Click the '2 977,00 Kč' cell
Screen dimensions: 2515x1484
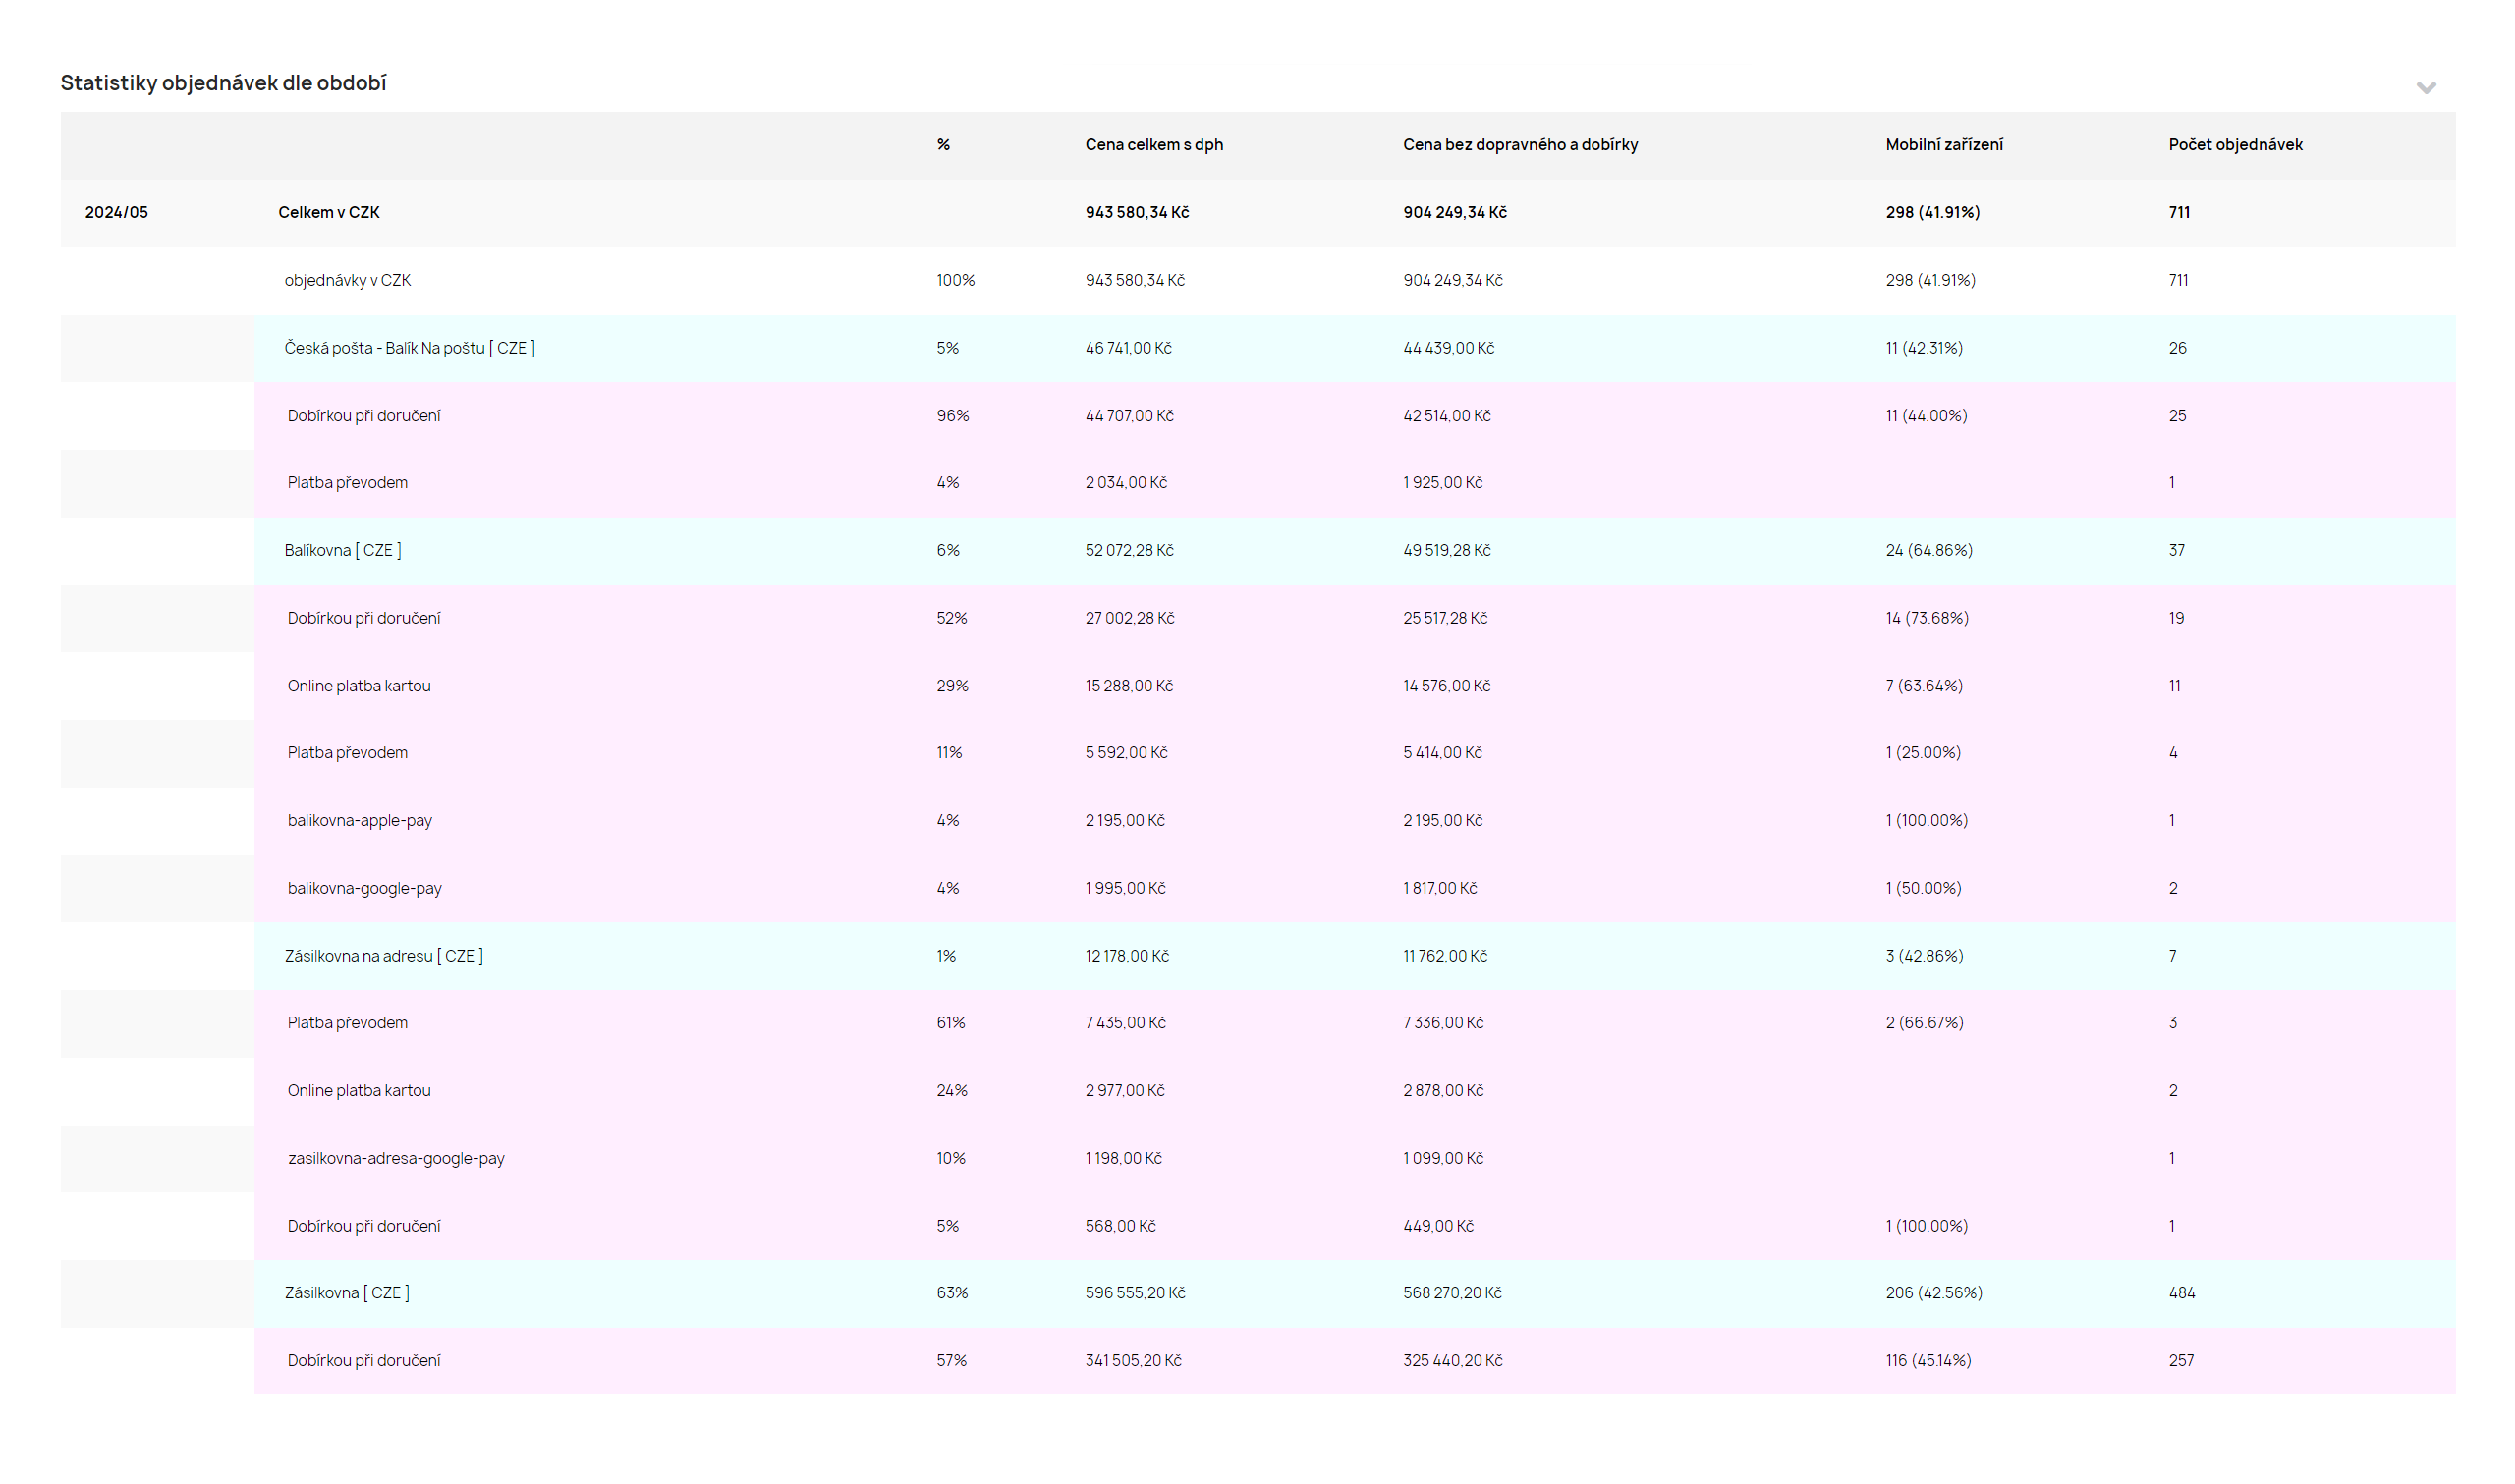tap(1125, 1091)
